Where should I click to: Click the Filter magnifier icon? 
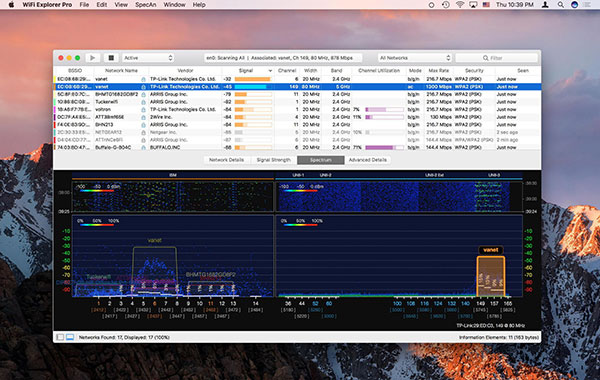[x=485, y=58]
